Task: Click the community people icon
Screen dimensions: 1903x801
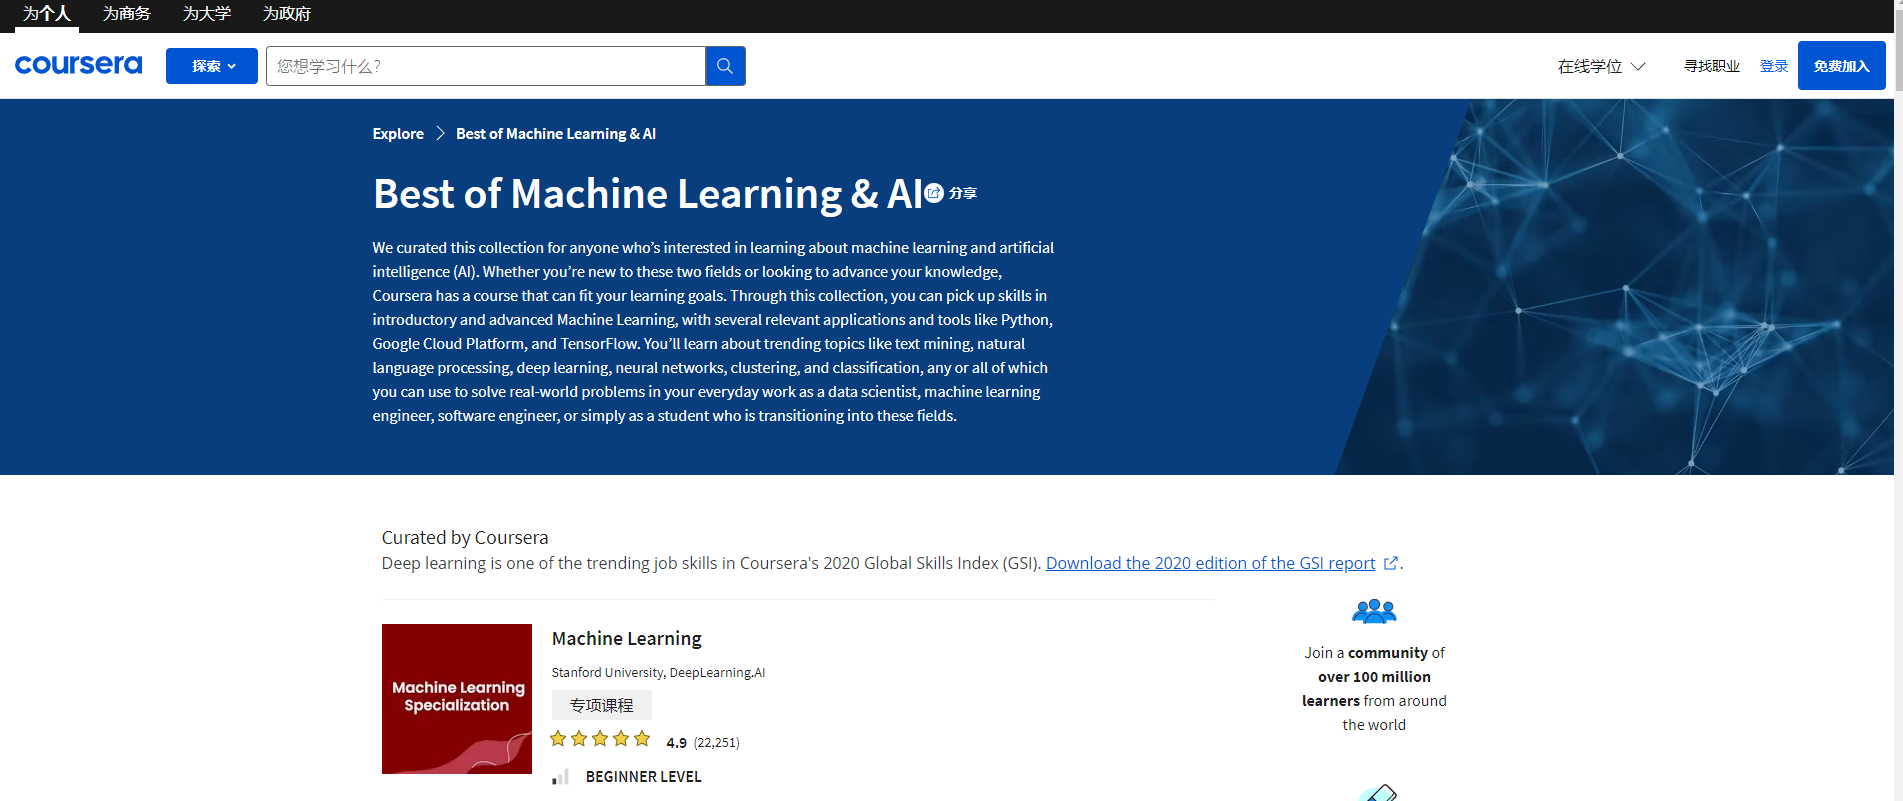Action: (1374, 611)
